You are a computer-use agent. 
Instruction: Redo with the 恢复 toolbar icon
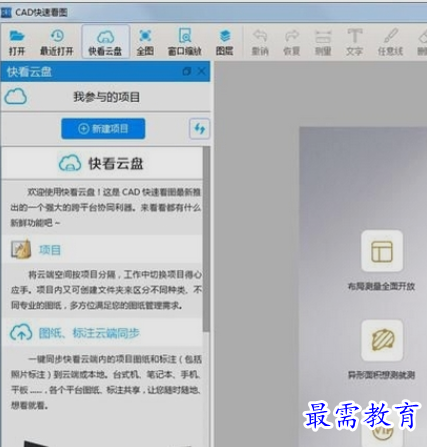coord(292,42)
